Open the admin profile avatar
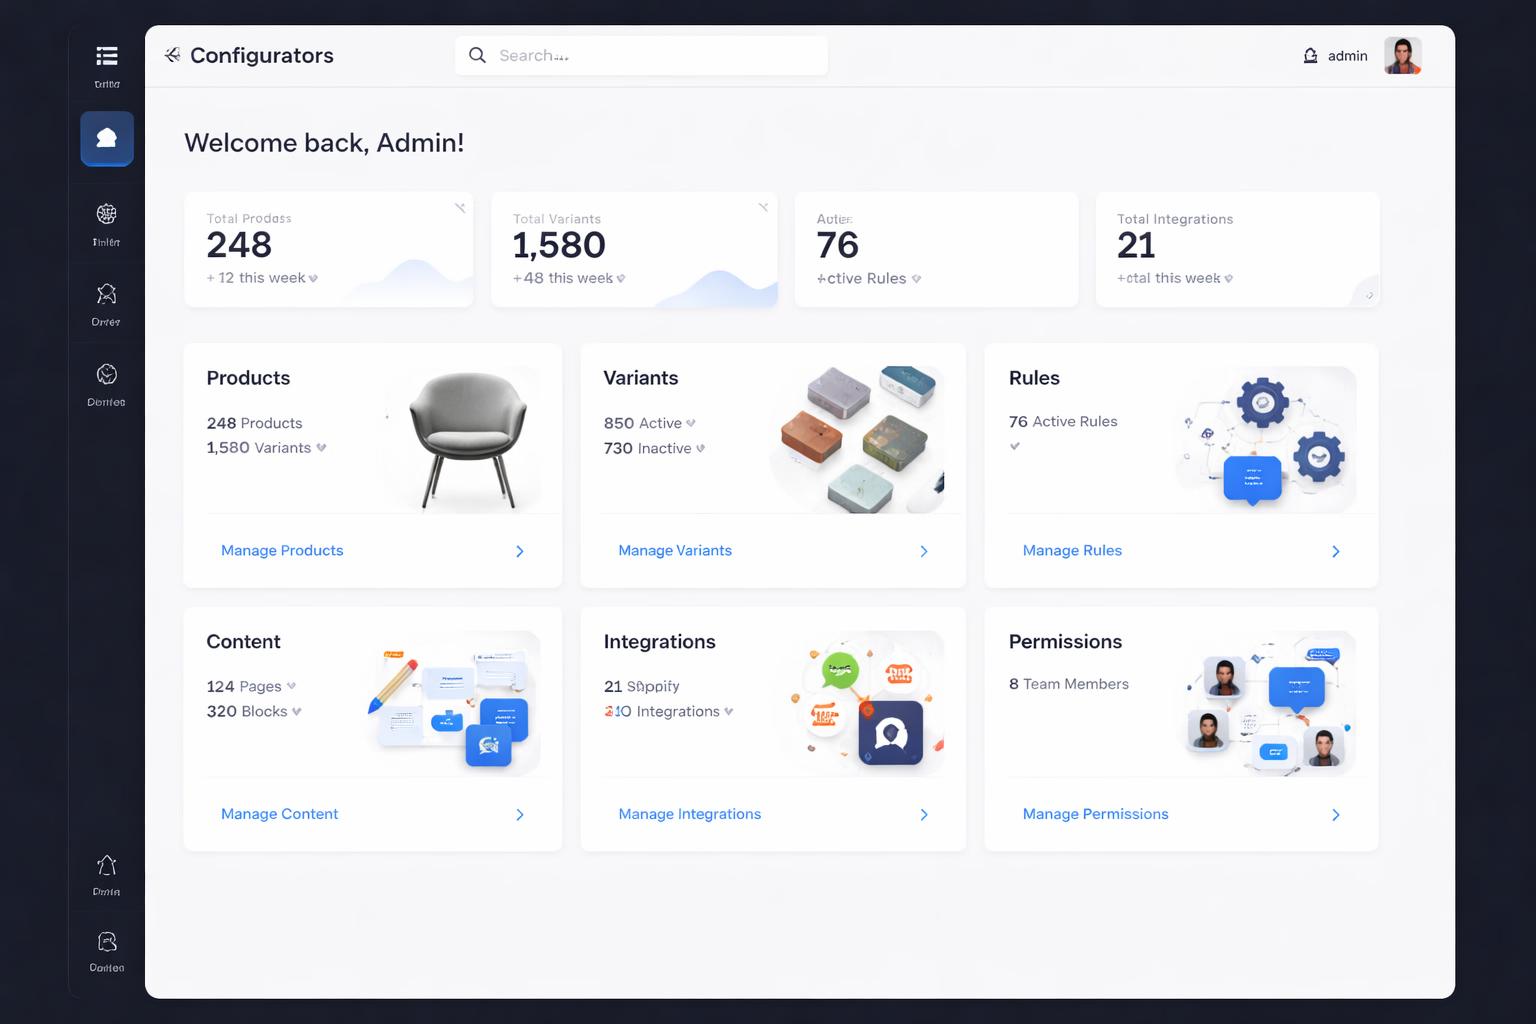The image size is (1536, 1024). tap(1403, 56)
